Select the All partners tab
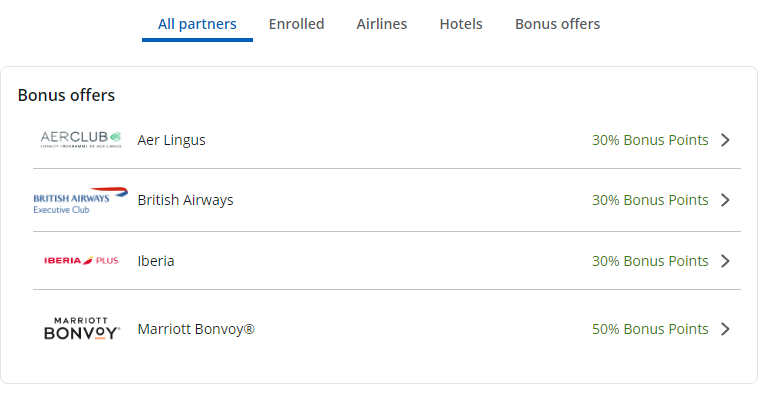784x393 pixels. click(x=198, y=24)
